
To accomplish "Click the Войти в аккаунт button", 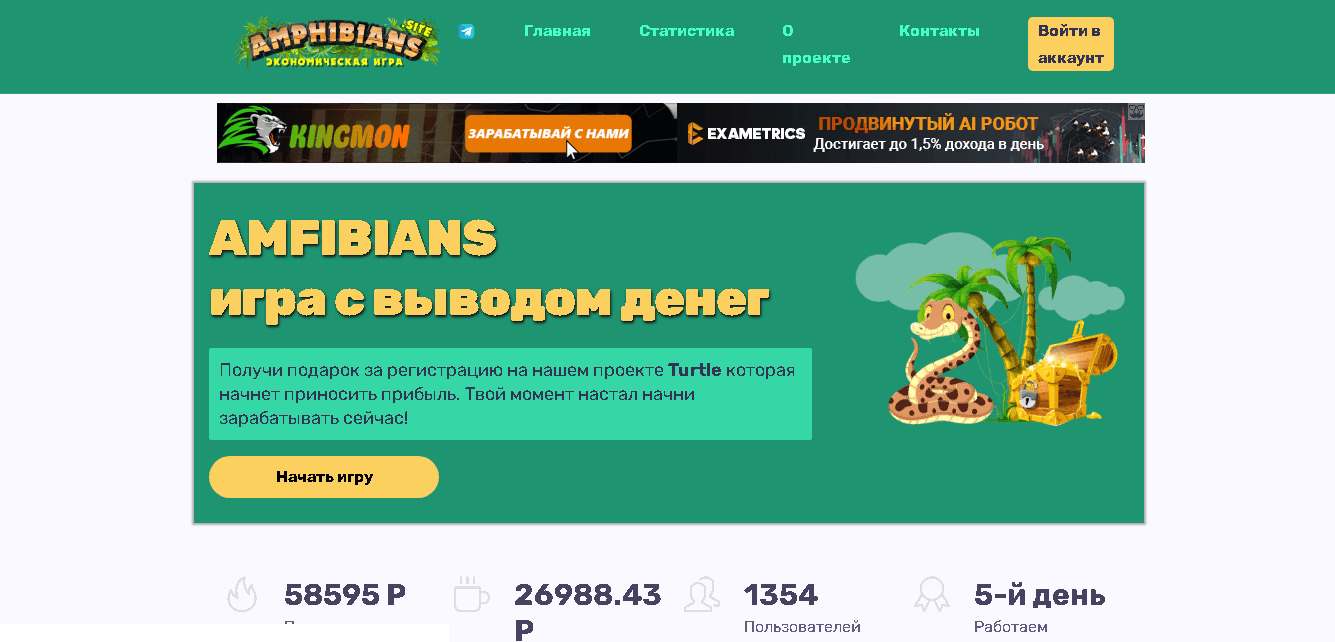I will pos(1070,44).
